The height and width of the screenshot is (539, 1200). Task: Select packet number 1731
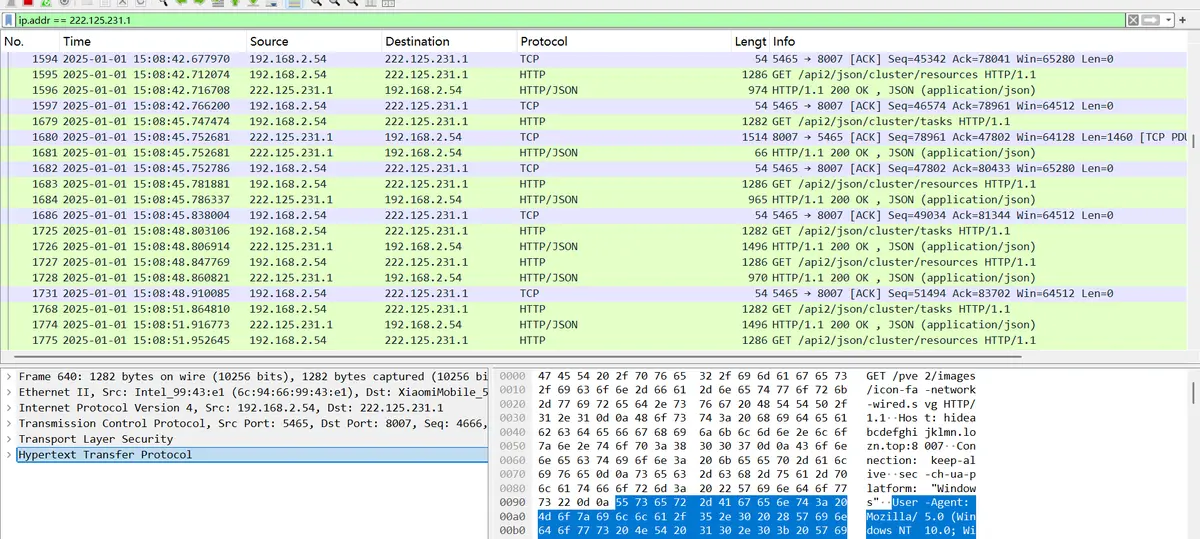(x=595, y=294)
